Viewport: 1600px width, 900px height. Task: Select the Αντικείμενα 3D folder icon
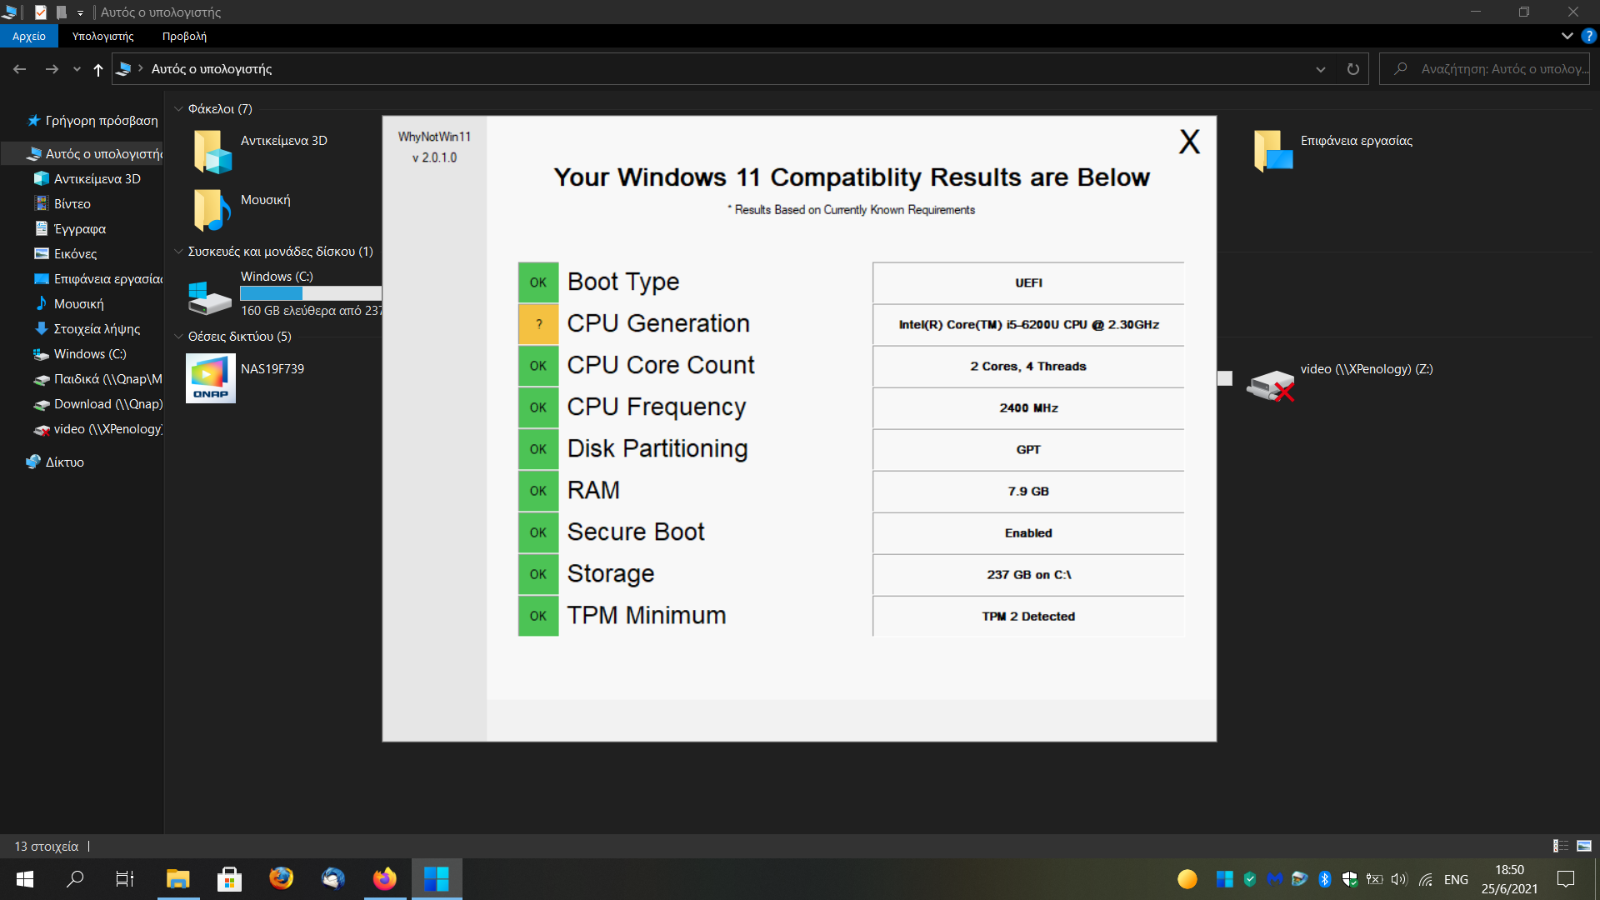[x=212, y=151]
